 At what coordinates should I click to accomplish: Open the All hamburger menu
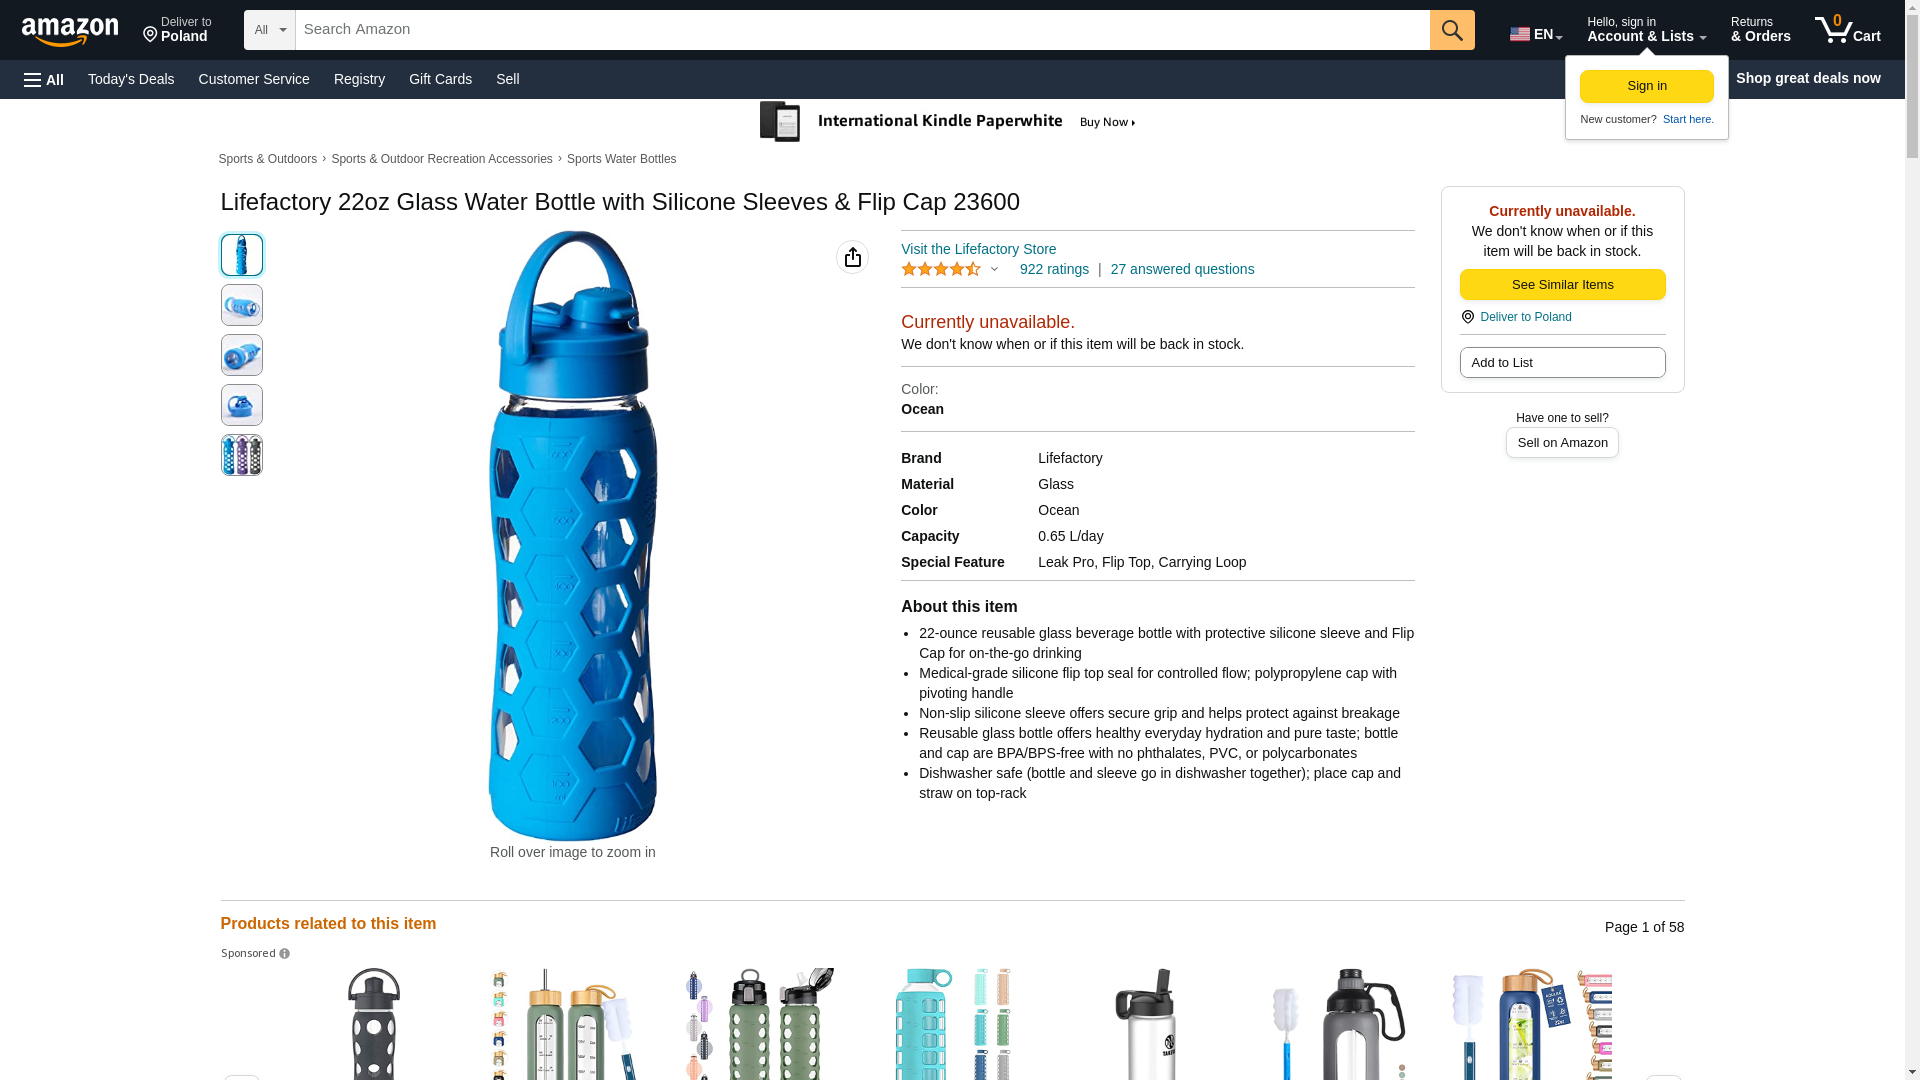44,79
